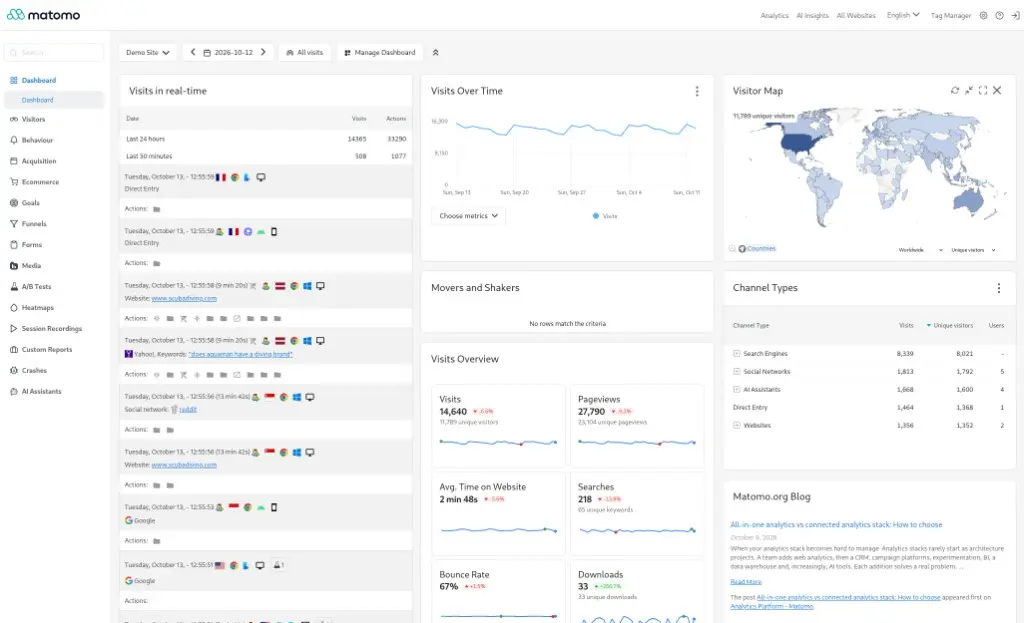Click the Session Recordings play icon
1024x623 pixels.
pyautogui.click(x=14, y=328)
